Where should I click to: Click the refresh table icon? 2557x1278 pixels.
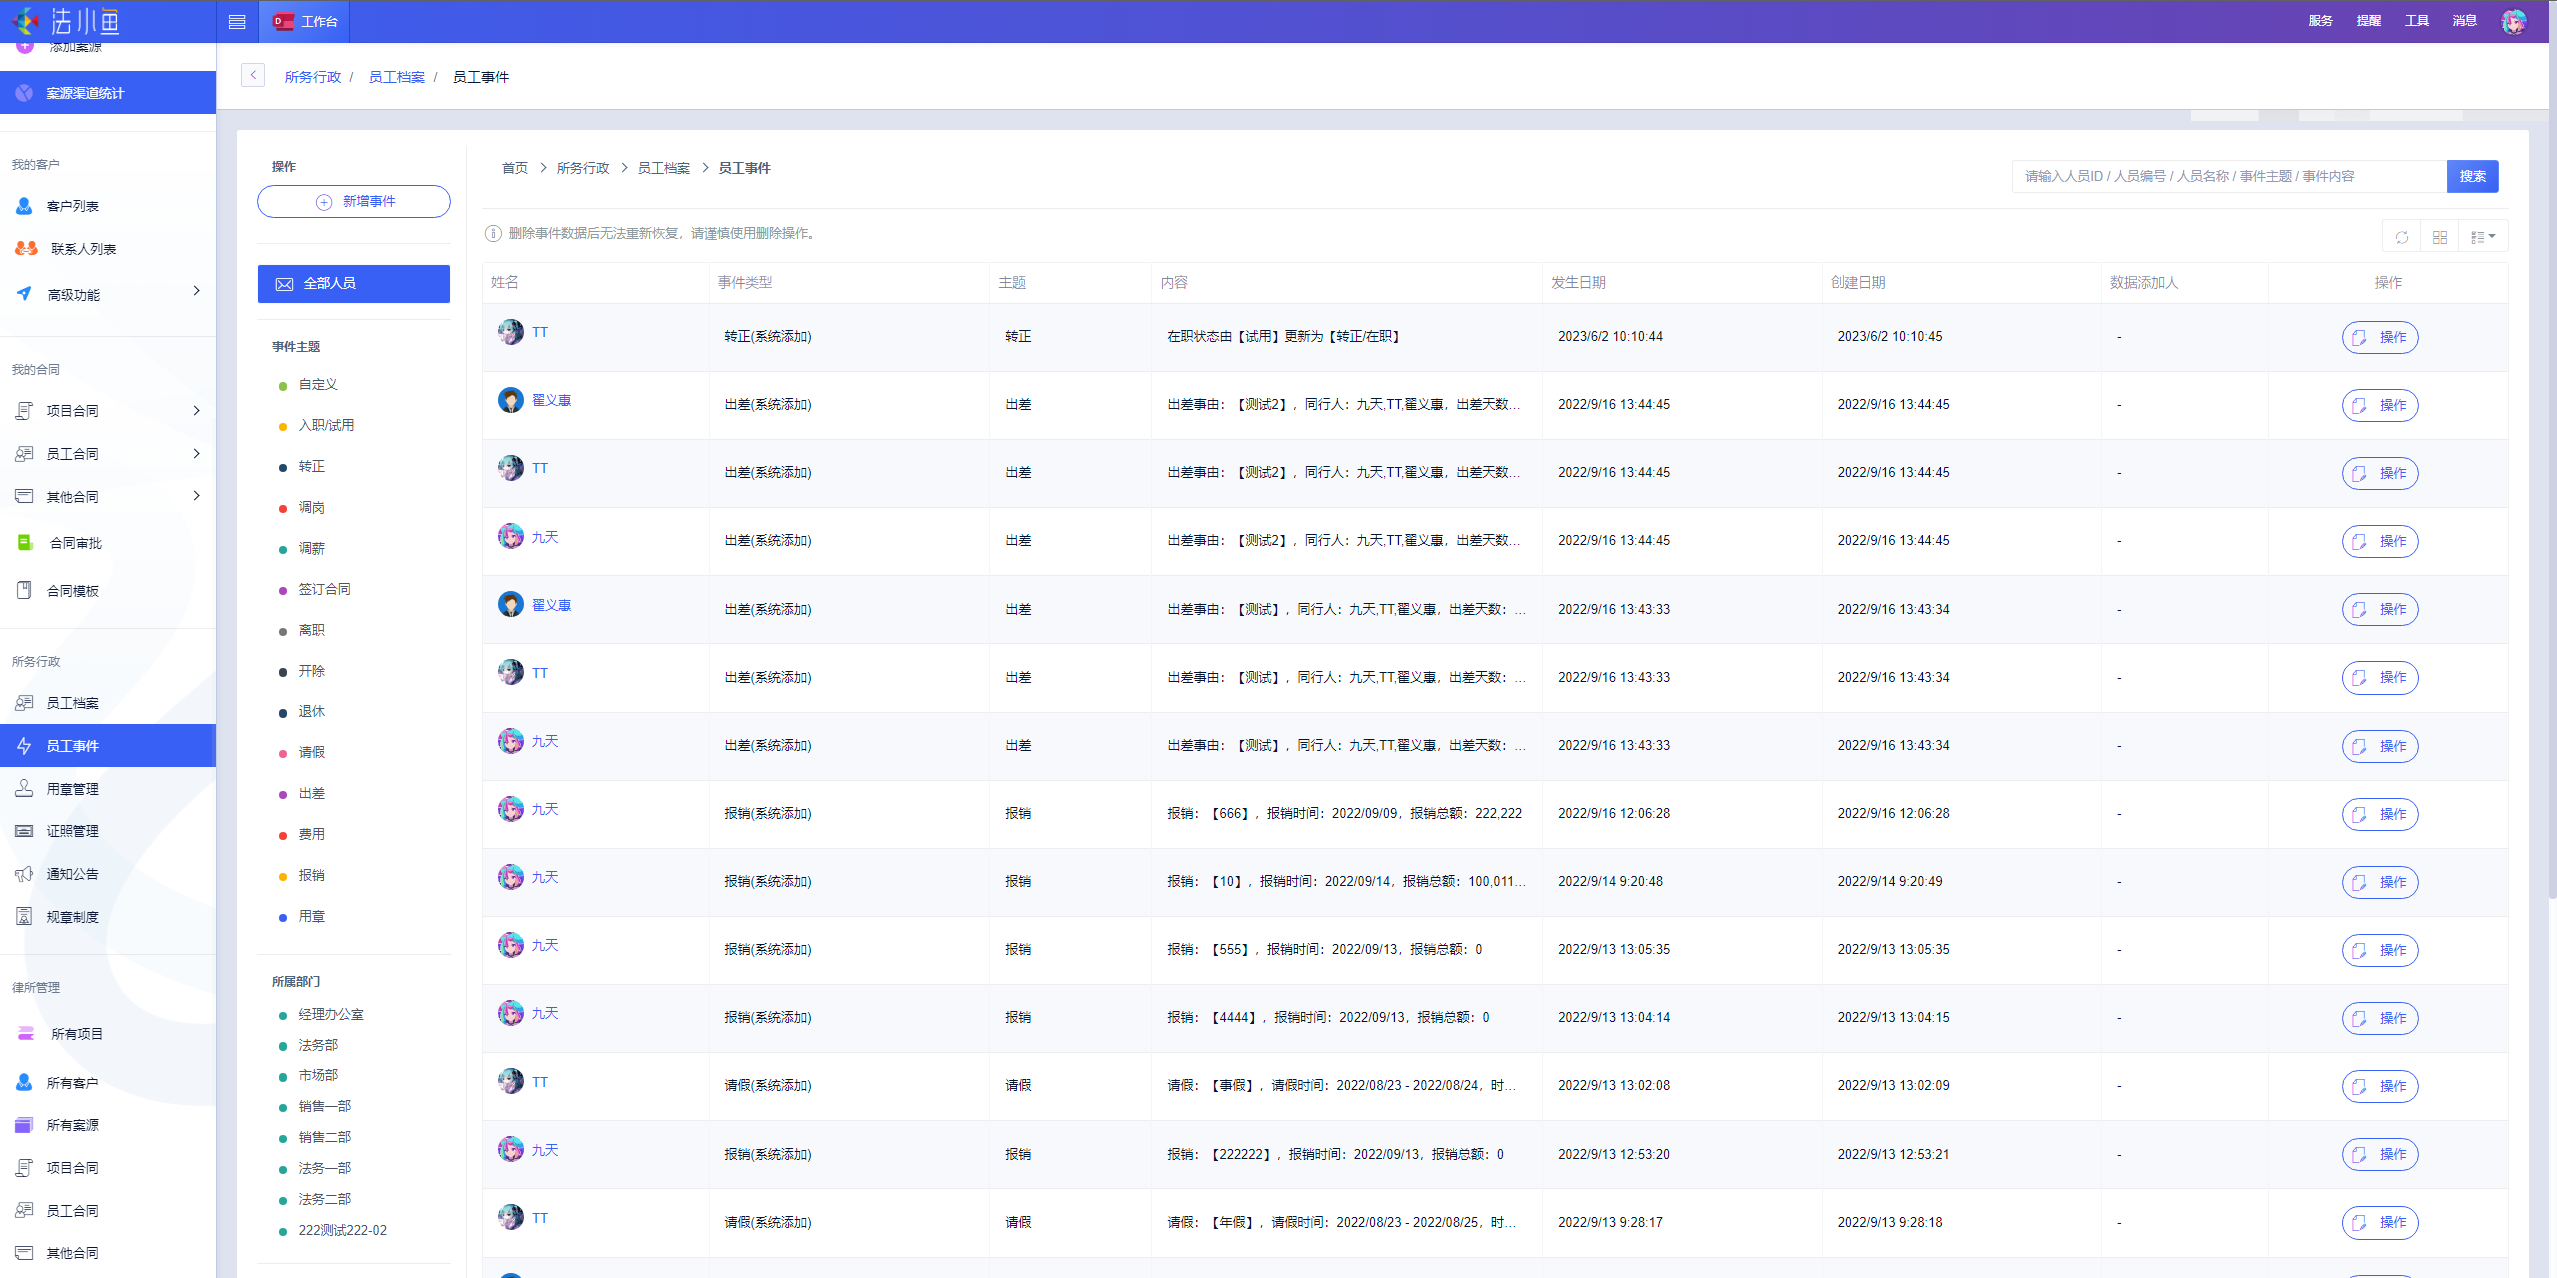pos(2401,237)
